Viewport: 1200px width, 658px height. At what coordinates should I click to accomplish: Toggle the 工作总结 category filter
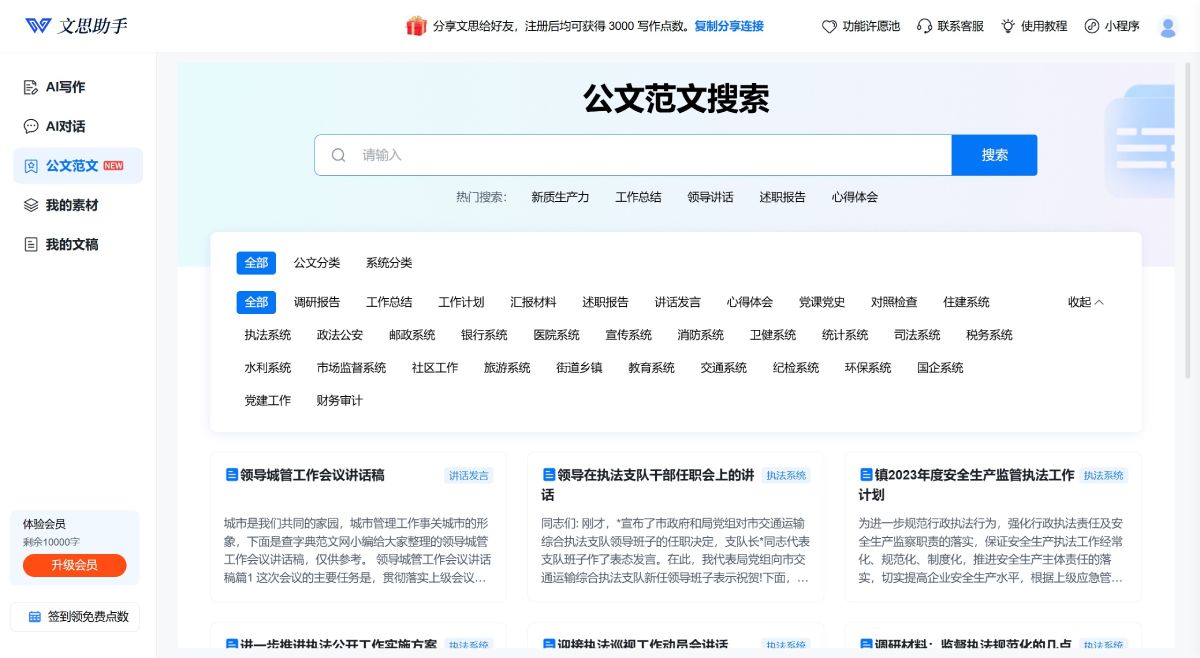(388, 302)
